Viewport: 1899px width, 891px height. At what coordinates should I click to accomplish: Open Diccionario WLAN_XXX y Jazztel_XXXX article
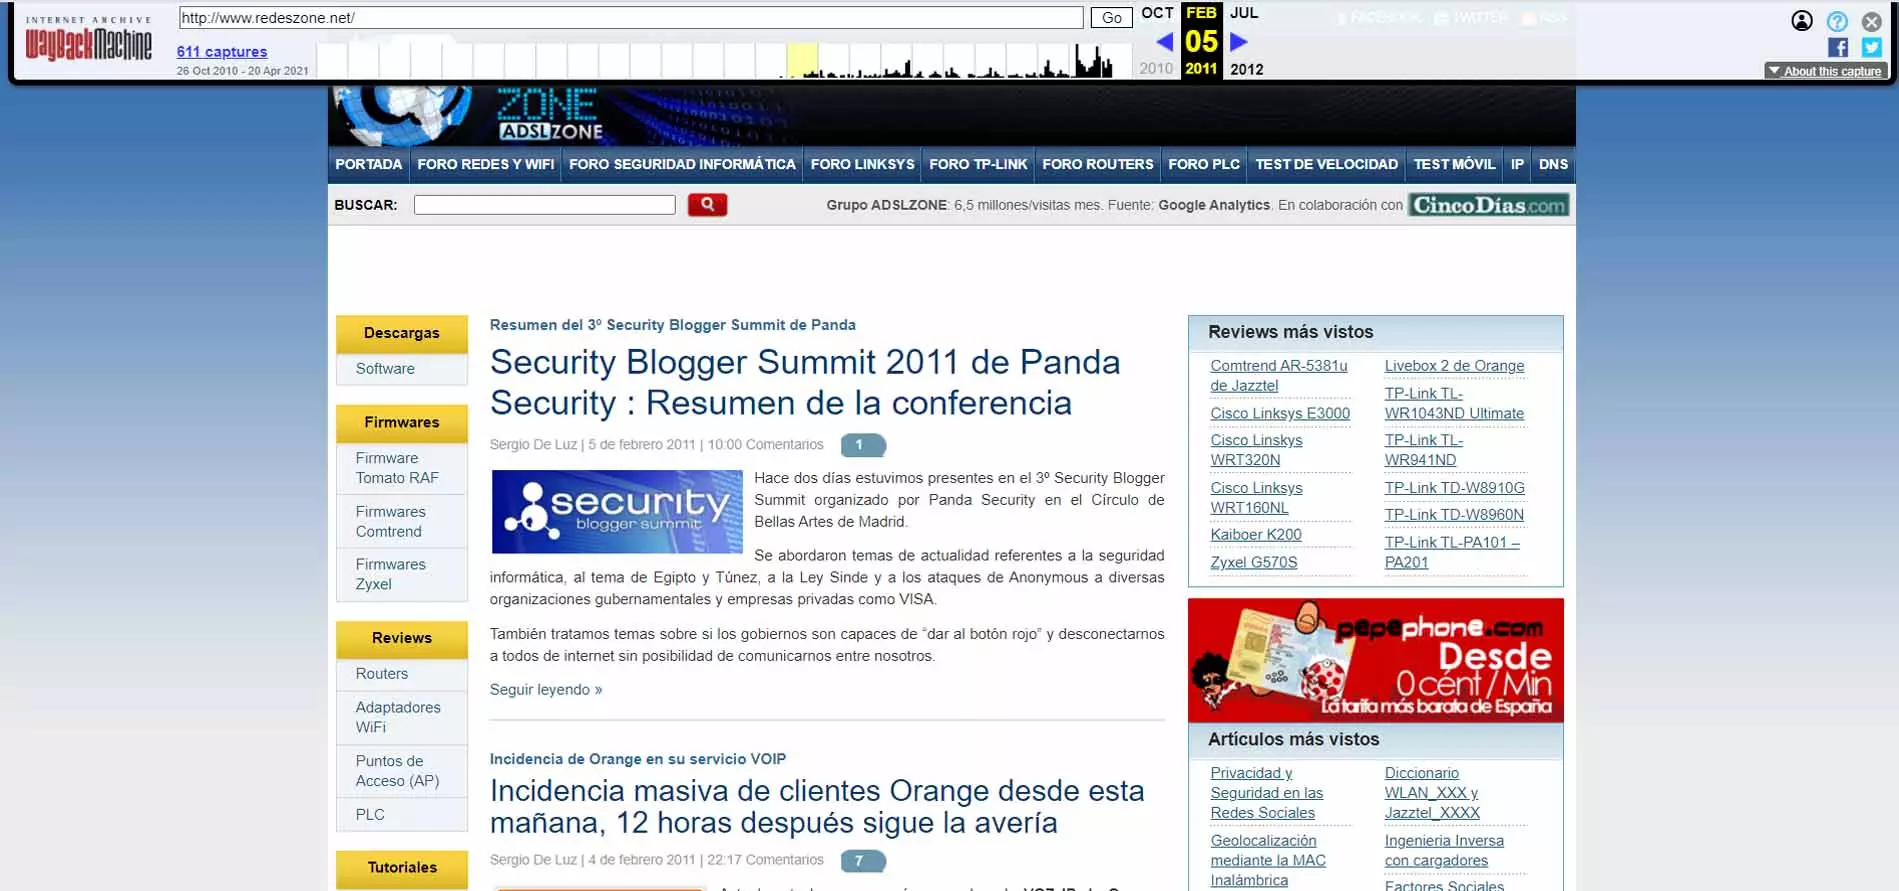(x=1432, y=793)
